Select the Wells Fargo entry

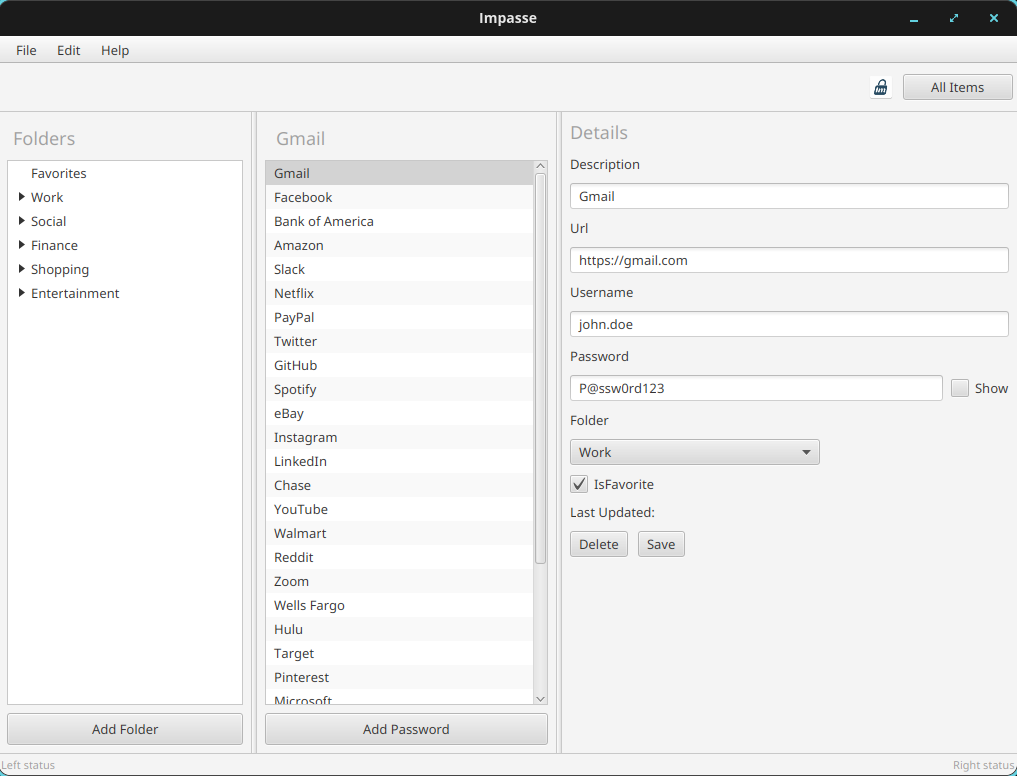pos(399,605)
